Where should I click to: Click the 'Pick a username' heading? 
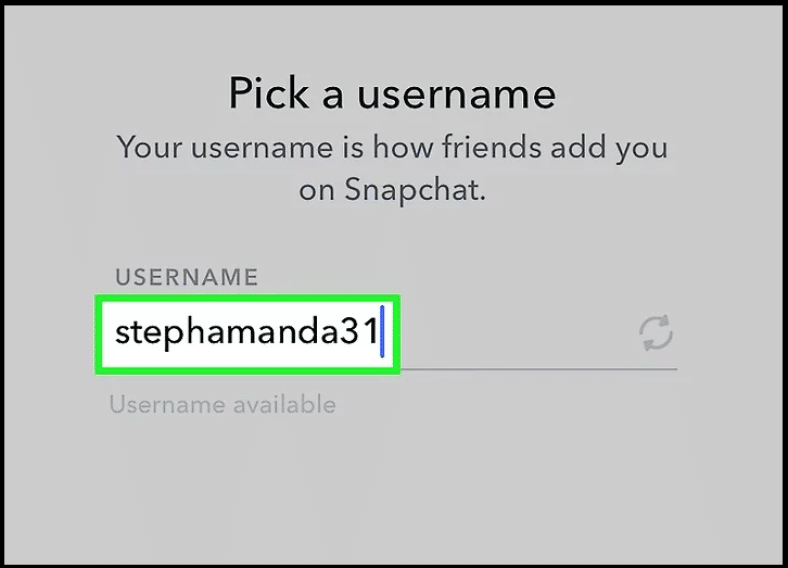tap(392, 93)
